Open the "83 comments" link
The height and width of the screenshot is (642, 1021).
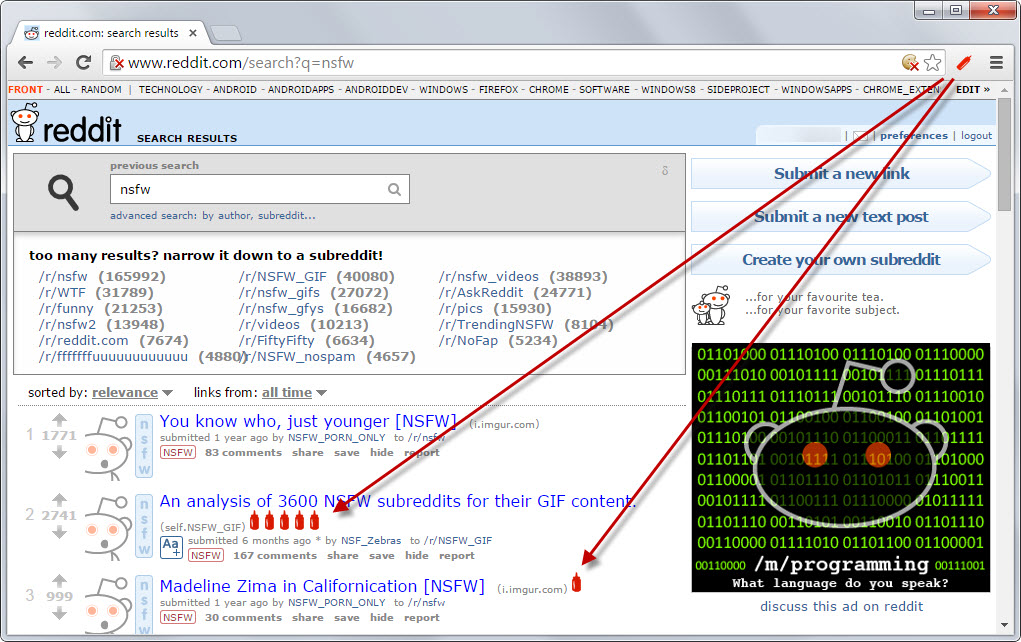[x=244, y=453]
